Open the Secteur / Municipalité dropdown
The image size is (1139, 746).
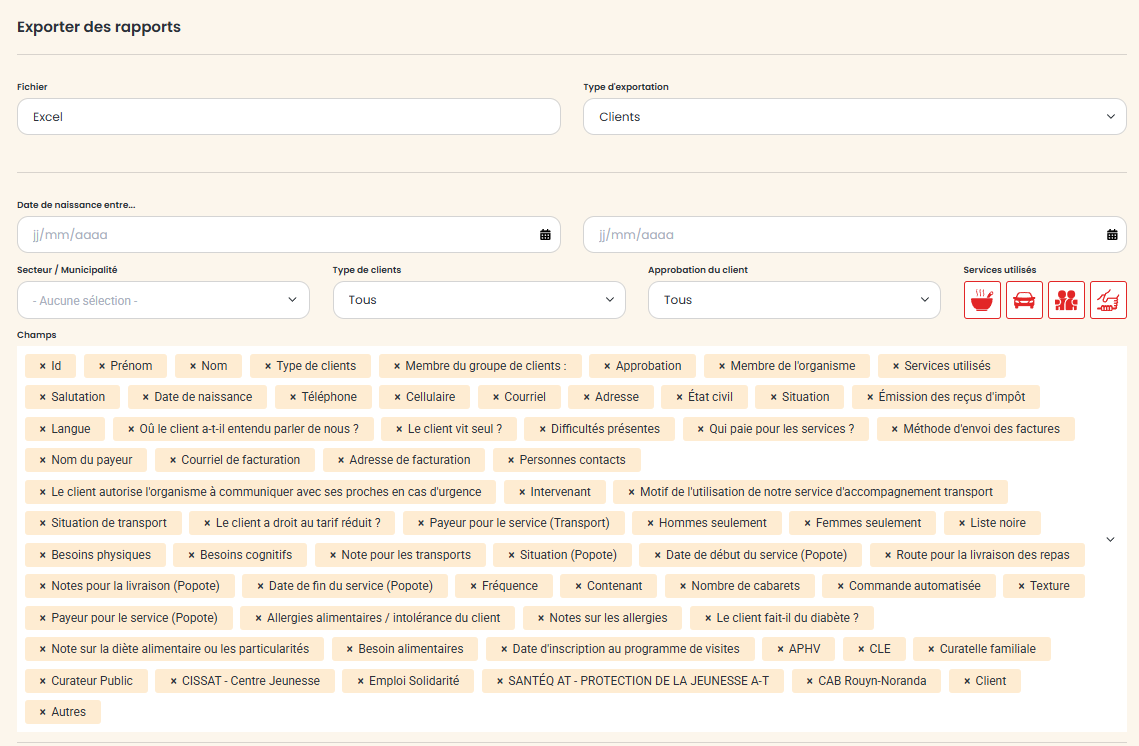[x=163, y=300]
